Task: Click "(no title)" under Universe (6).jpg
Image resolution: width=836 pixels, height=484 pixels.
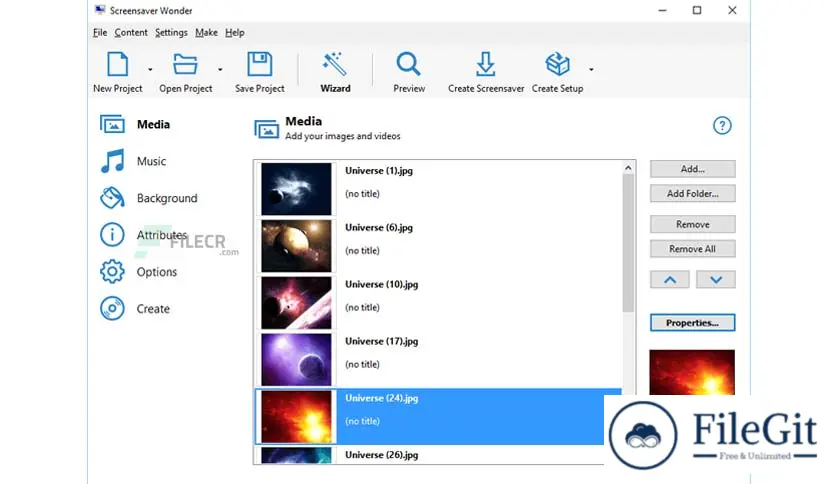Action: 362,251
